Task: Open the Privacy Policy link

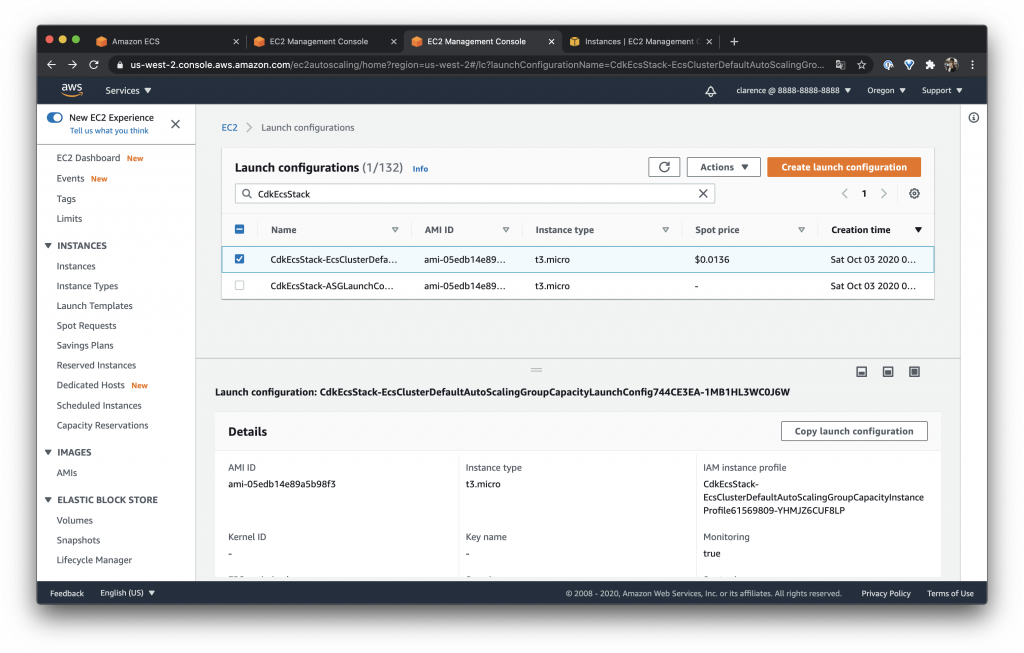Action: click(x=886, y=593)
